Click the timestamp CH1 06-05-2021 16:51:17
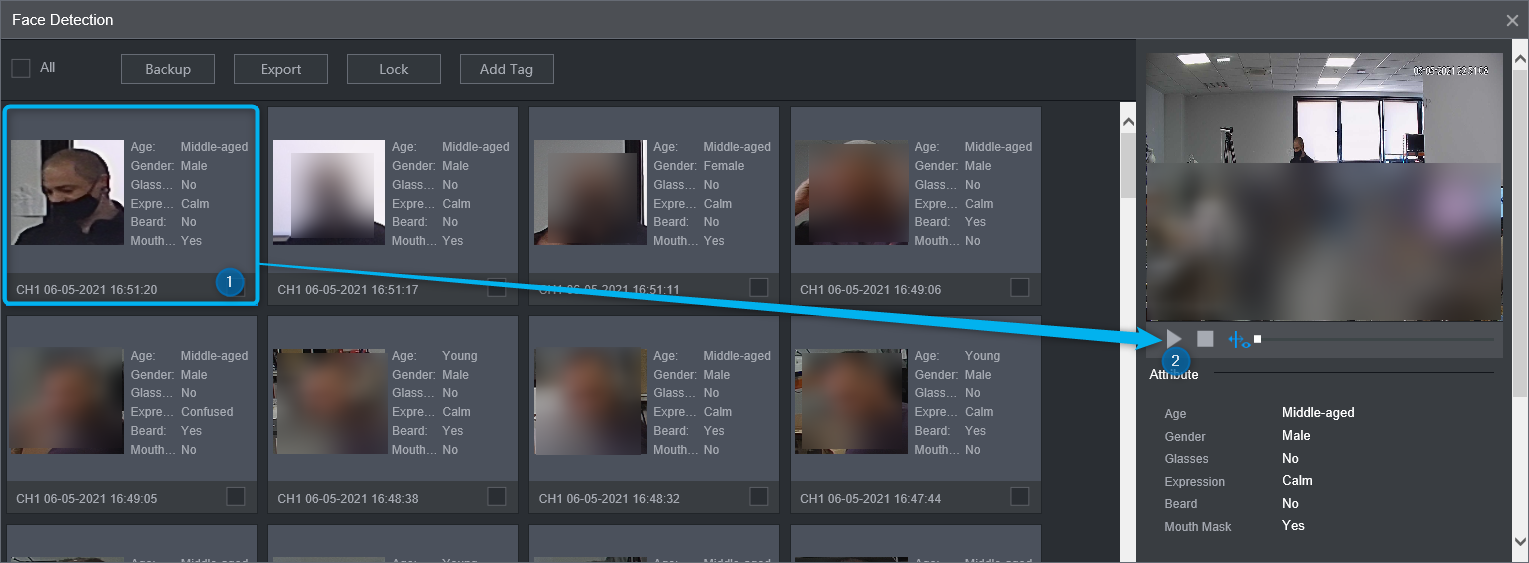 tap(348, 290)
